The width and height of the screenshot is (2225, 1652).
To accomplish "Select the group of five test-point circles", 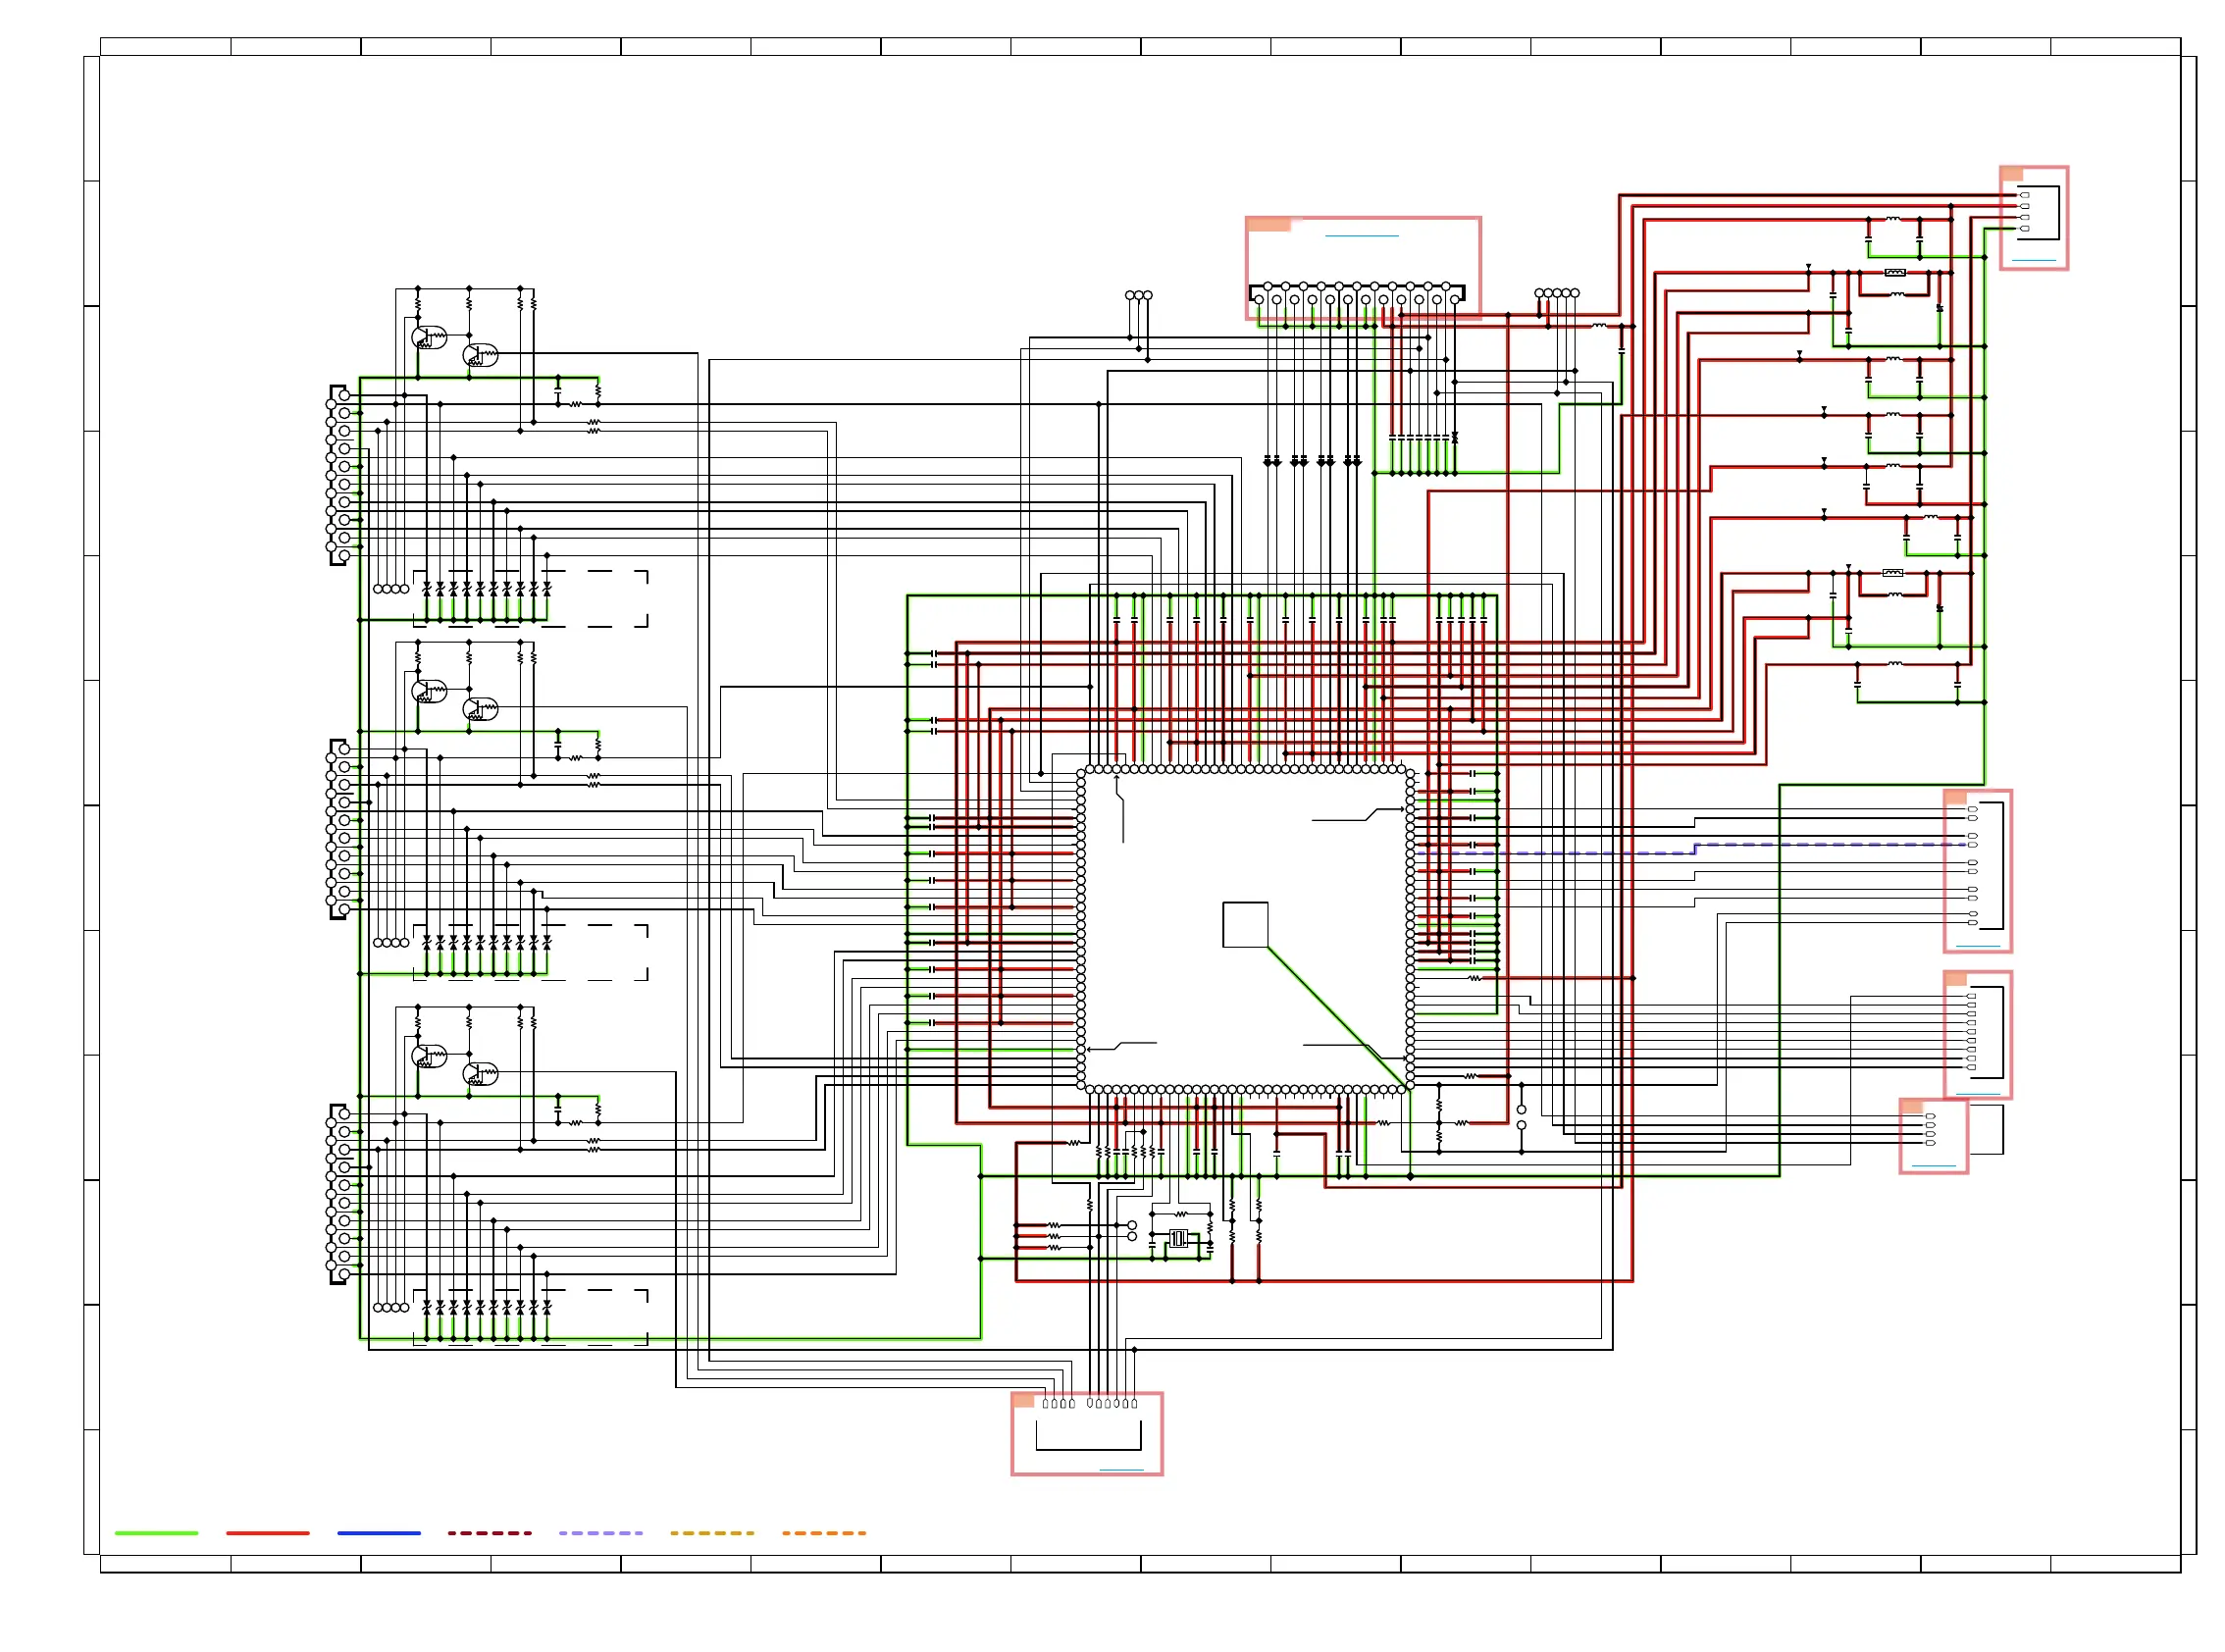I will tap(1556, 293).
